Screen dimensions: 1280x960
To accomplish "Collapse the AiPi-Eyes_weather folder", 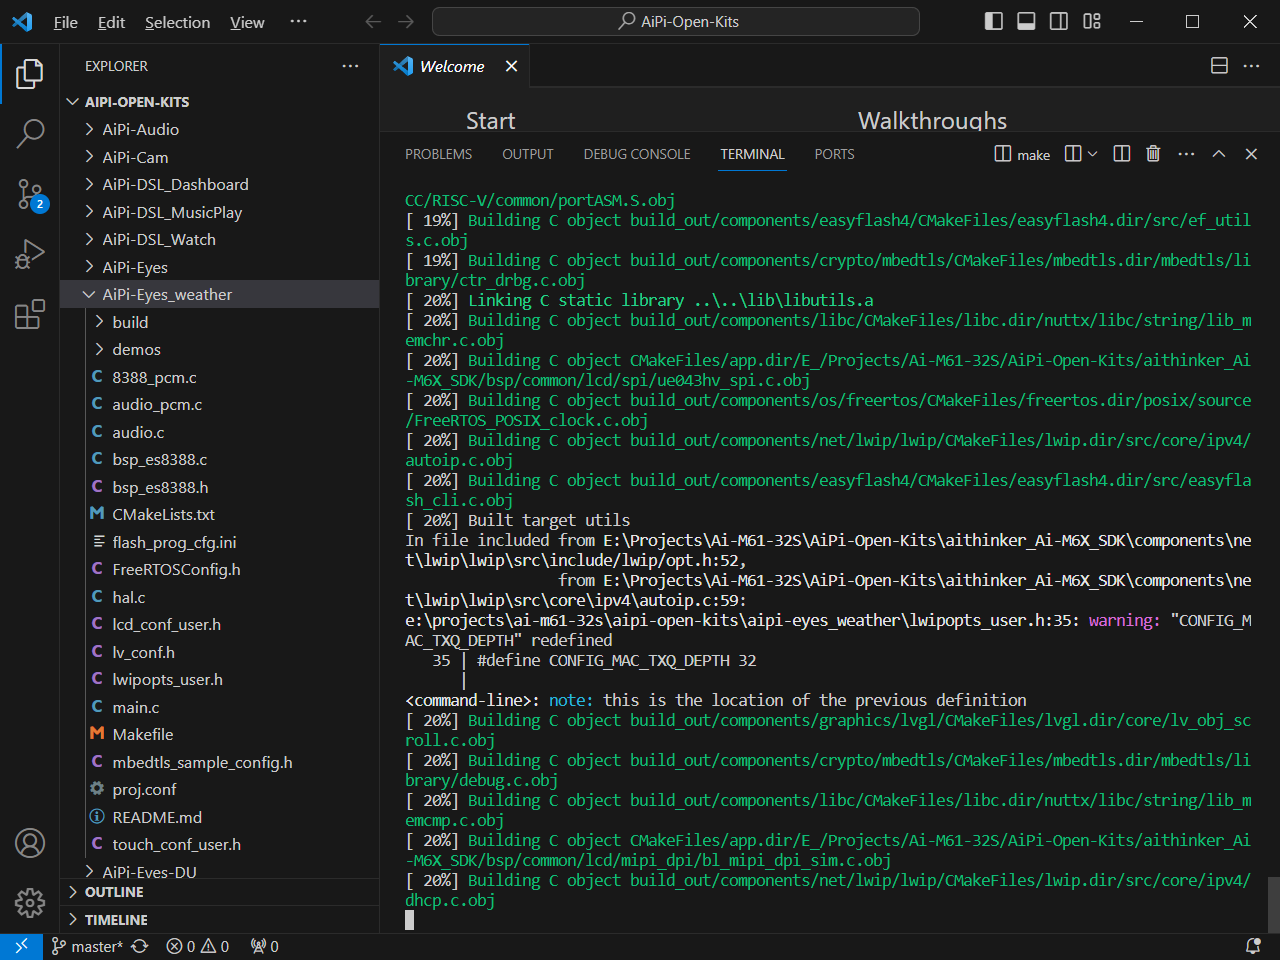I will (220, 294).
